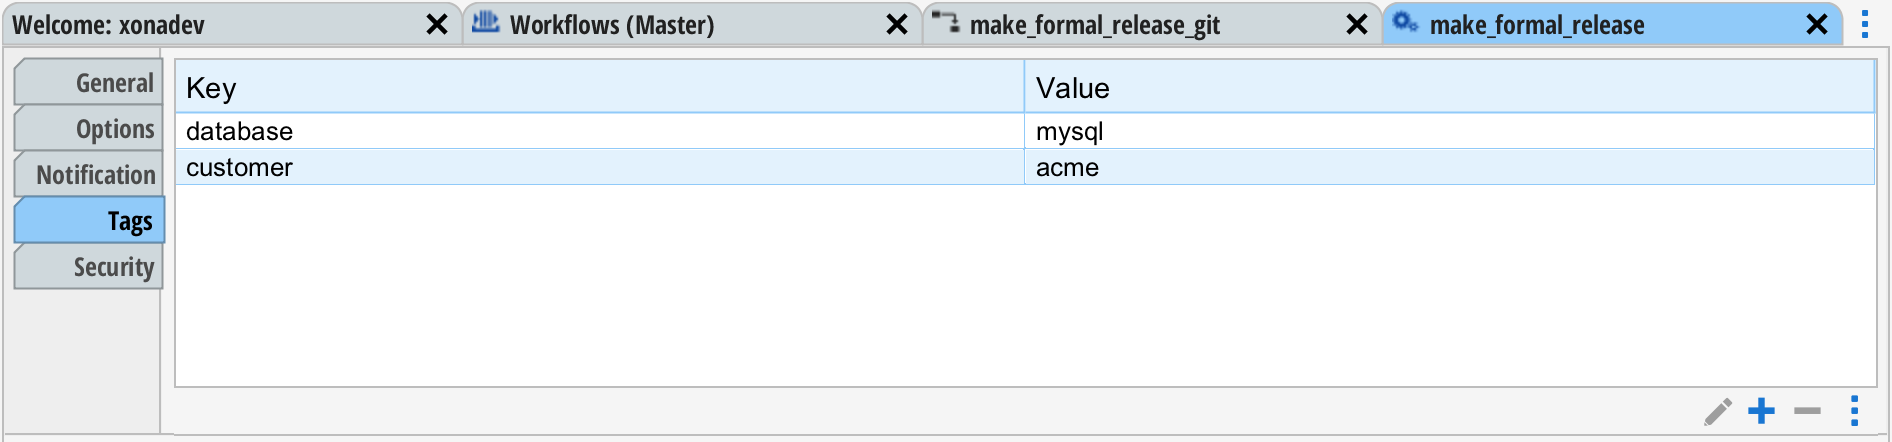1892x442 pixels.
Task: Select the database tag row
Action: [x=600, y=131]
